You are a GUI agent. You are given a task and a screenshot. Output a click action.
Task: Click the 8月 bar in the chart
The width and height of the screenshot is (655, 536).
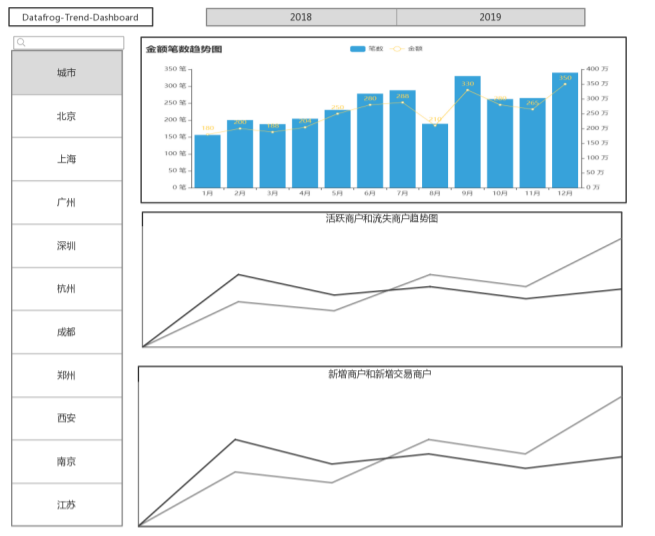435,156
